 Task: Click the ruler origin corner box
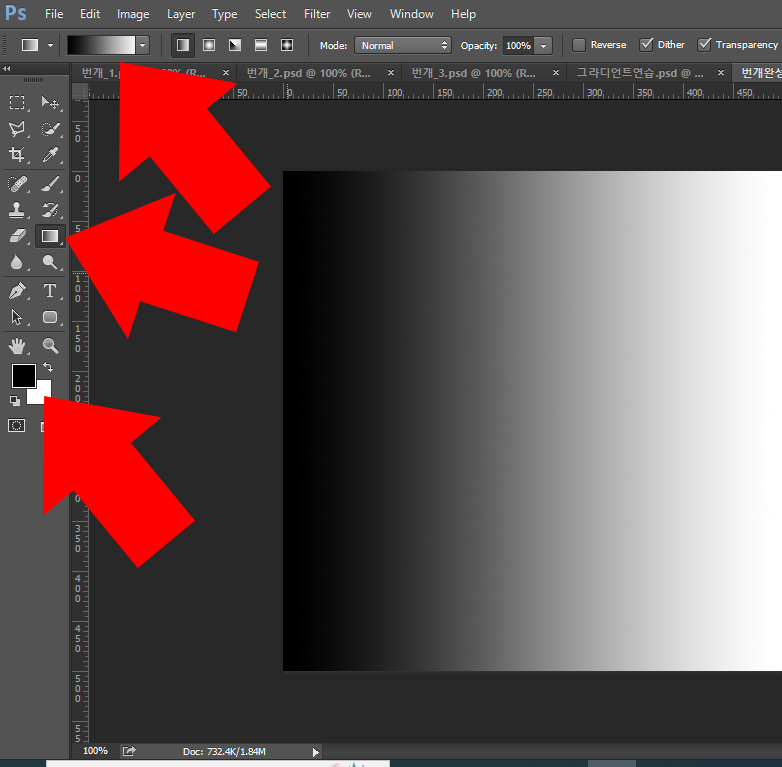point(80,92)
